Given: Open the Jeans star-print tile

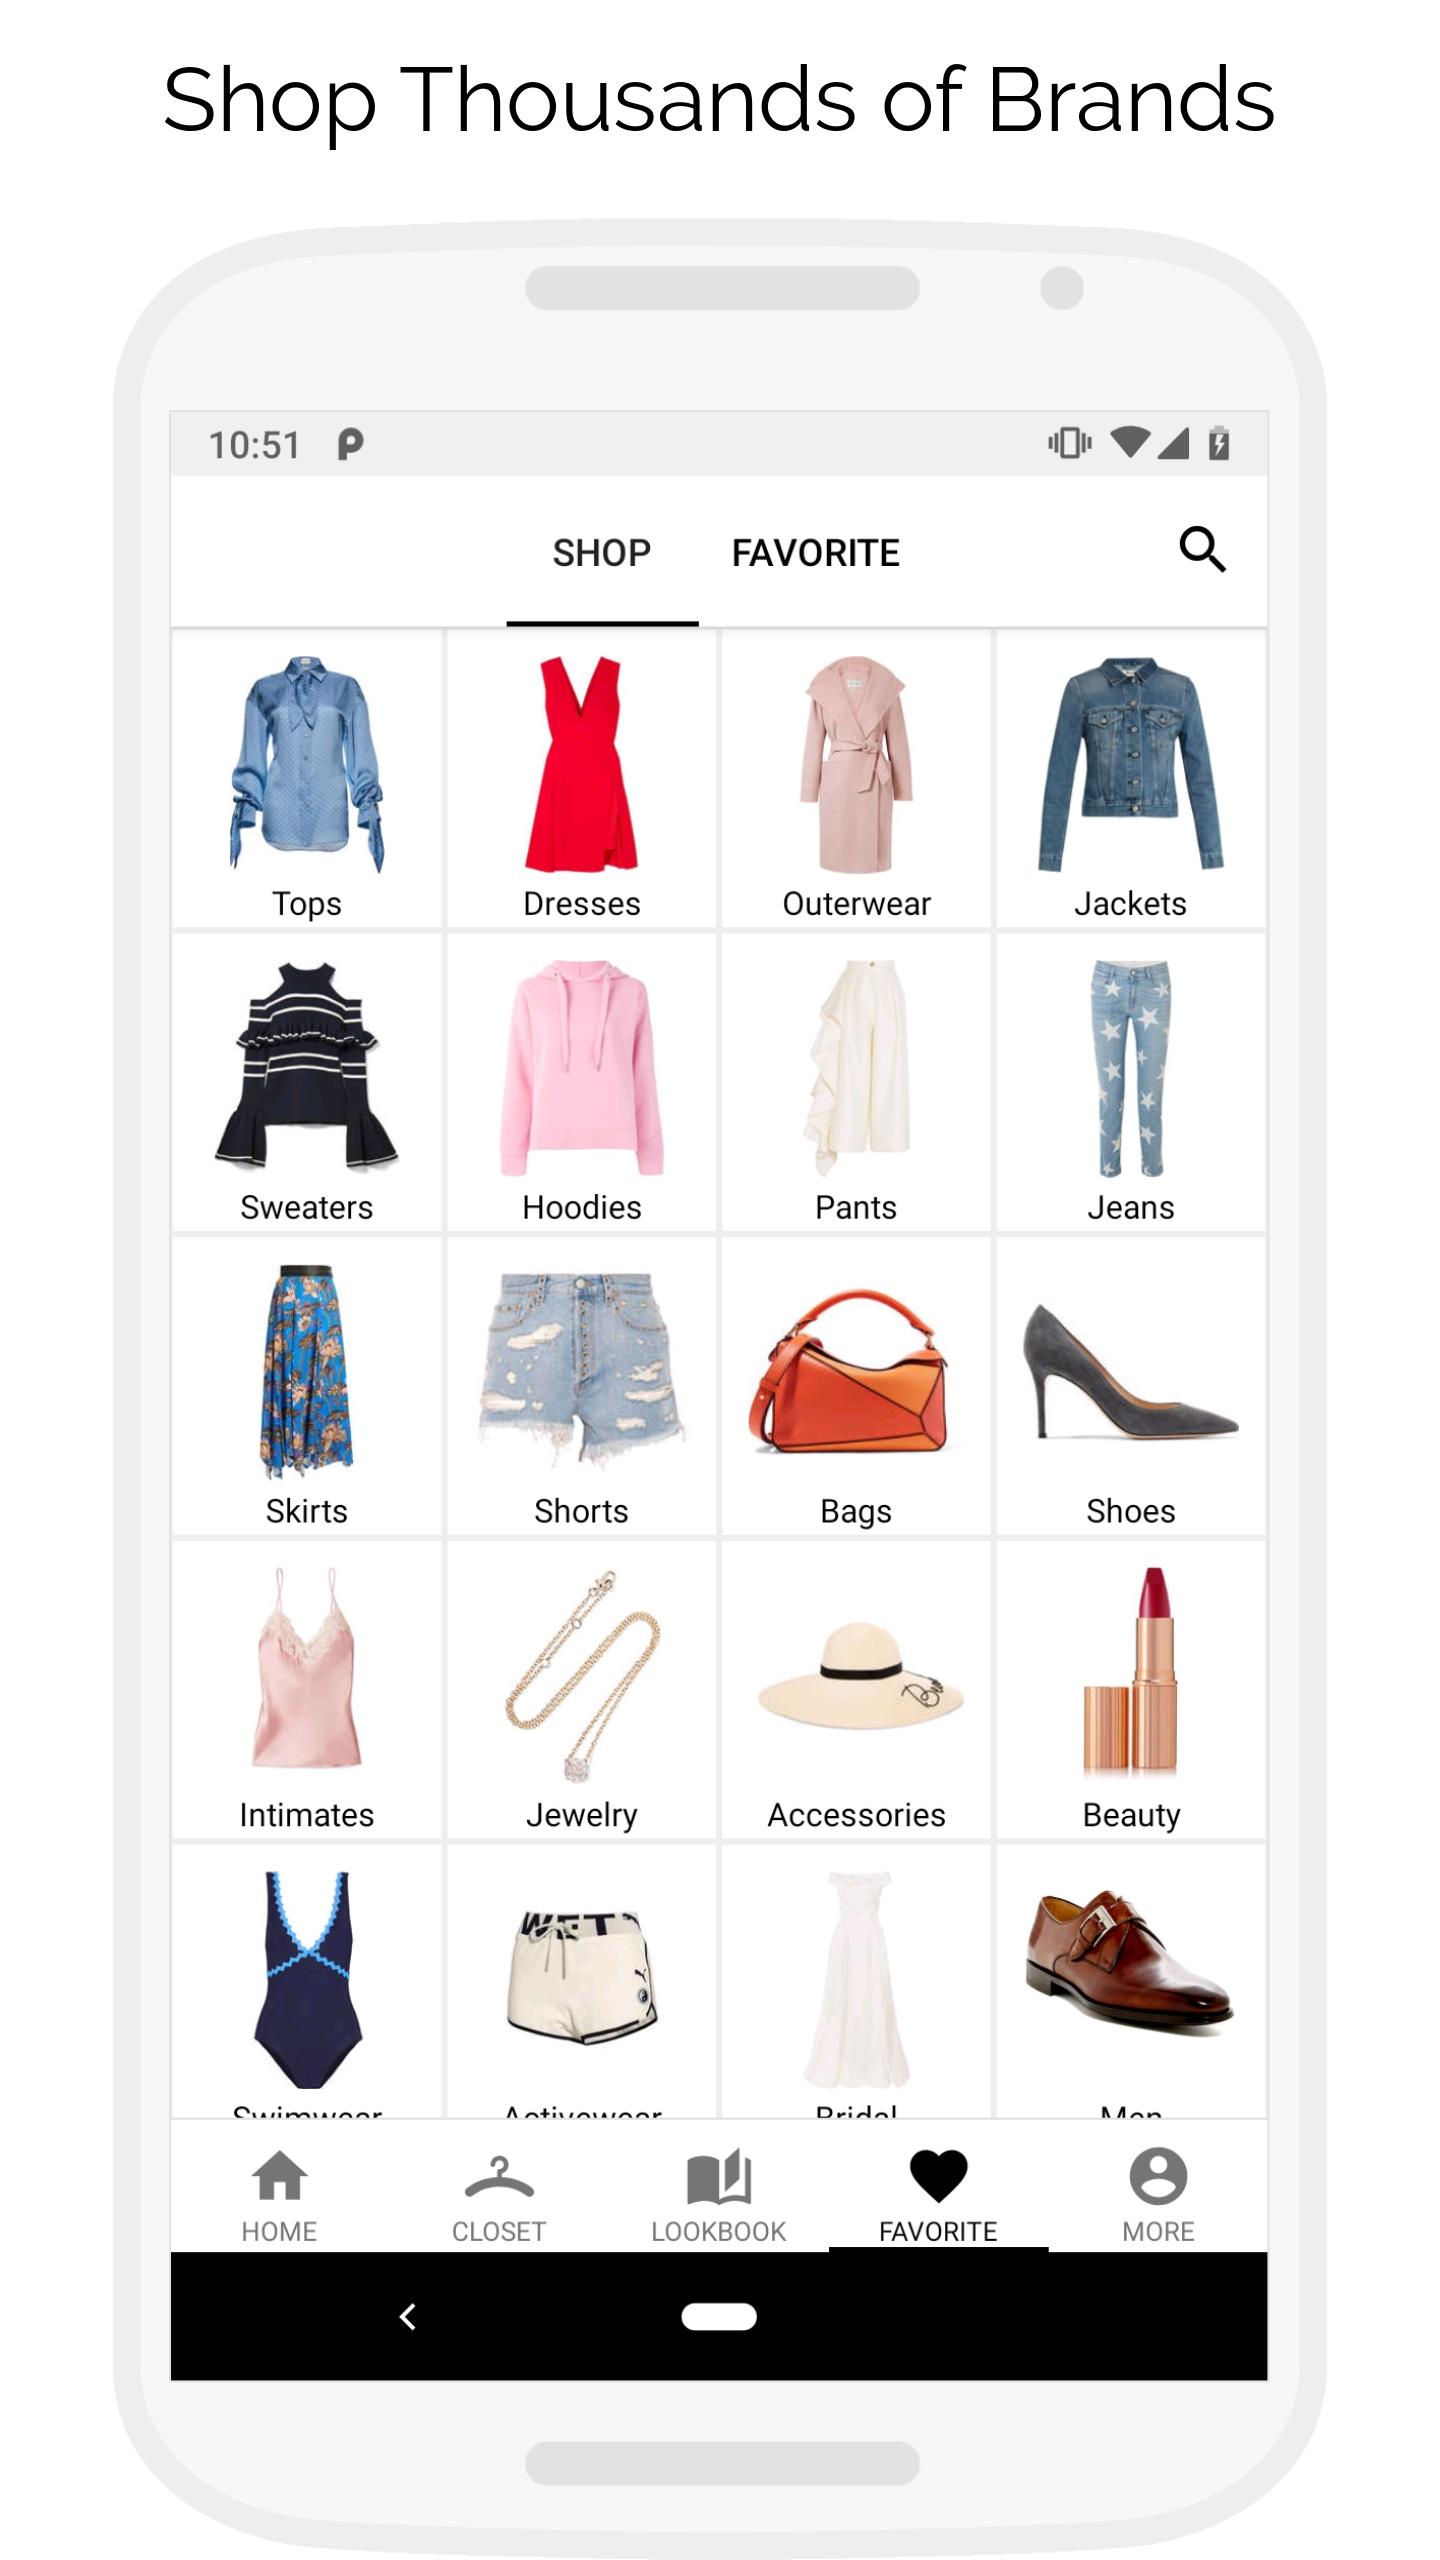Looking at the screenshot, I should tap(1131, 1083).
